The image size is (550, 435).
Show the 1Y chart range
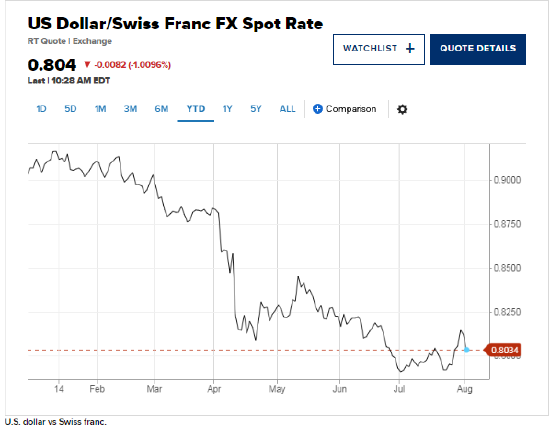click(x=227, y=109)
